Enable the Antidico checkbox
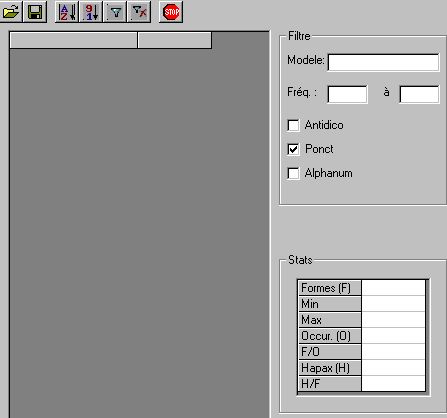This screenshot has width=447, height=418. (293, 125)
